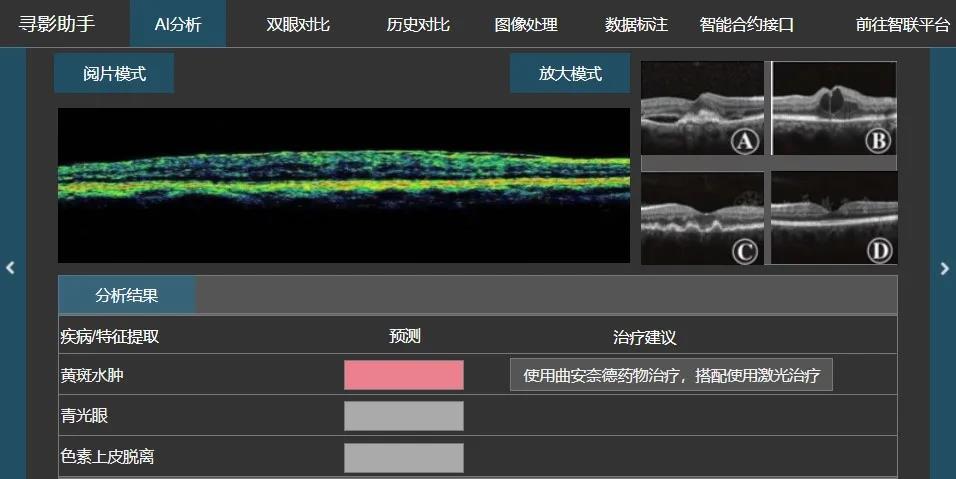Activate 放大模式 zoom mode
Image resolution: width=956 pixels, height=479 pixels.
[570, 74]
